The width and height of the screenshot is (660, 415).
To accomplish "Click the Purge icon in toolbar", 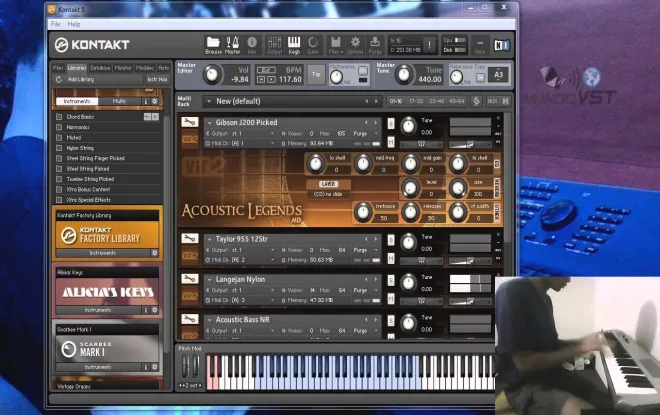I will pos(375,45).
